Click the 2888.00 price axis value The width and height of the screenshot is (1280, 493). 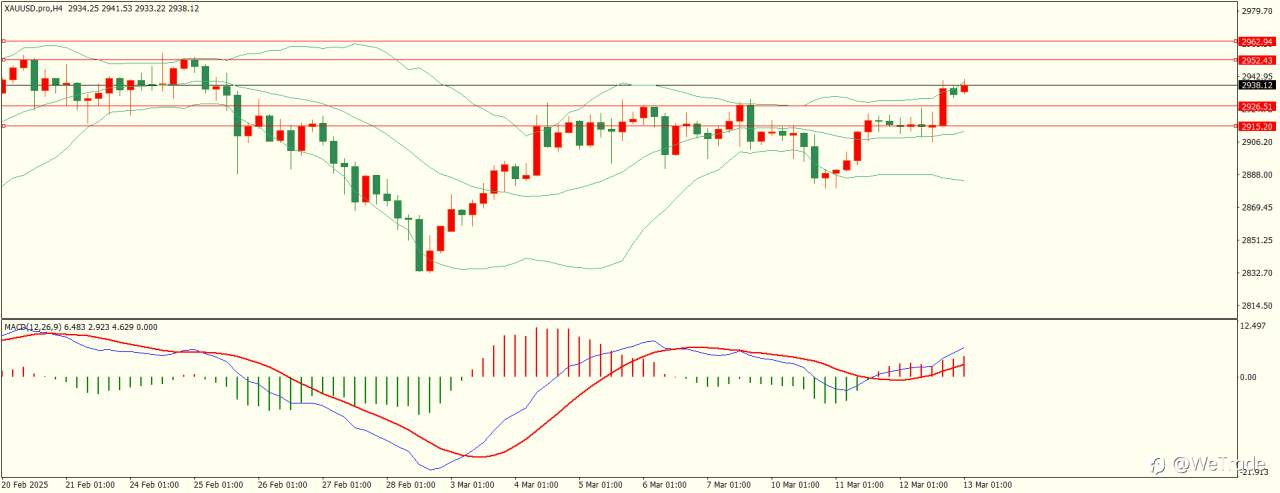pyautogui.click(x=1257, y=175)
